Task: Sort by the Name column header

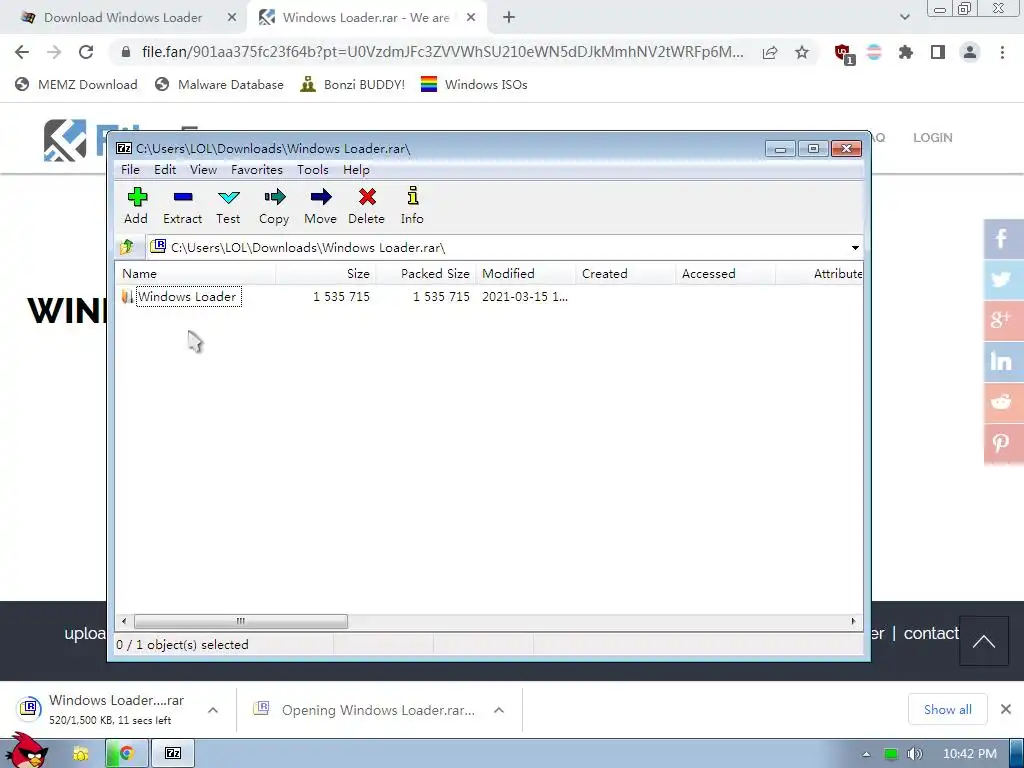Action: tap(195, 274)
